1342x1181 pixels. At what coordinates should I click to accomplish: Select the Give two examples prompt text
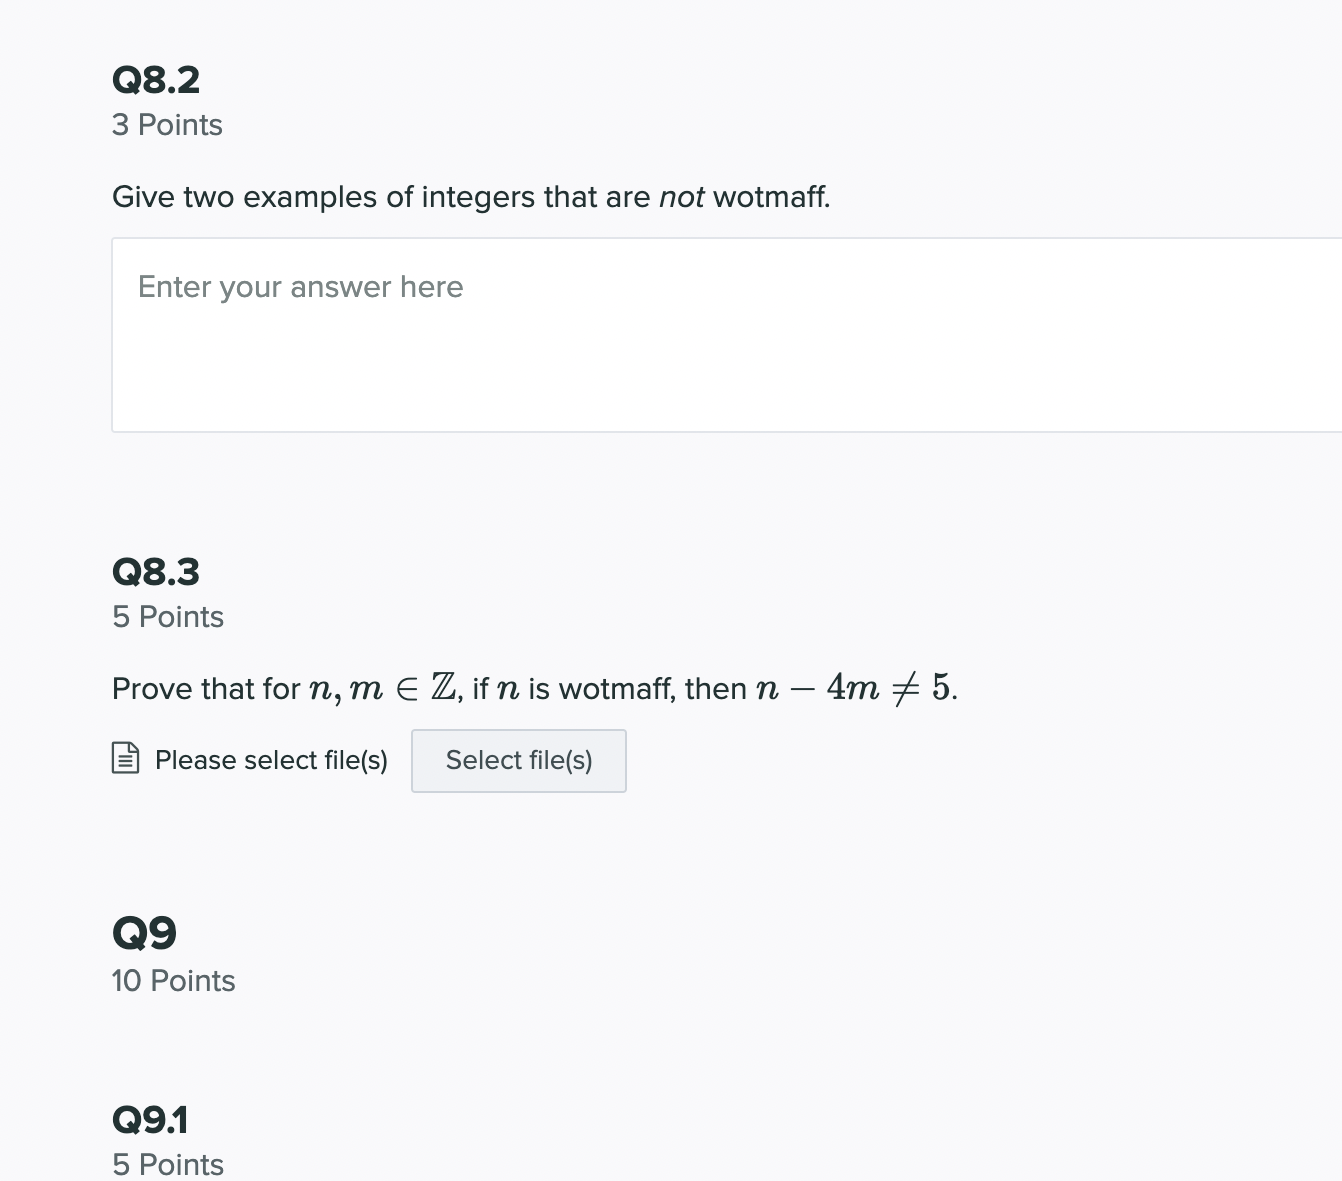tap(471, 197)
